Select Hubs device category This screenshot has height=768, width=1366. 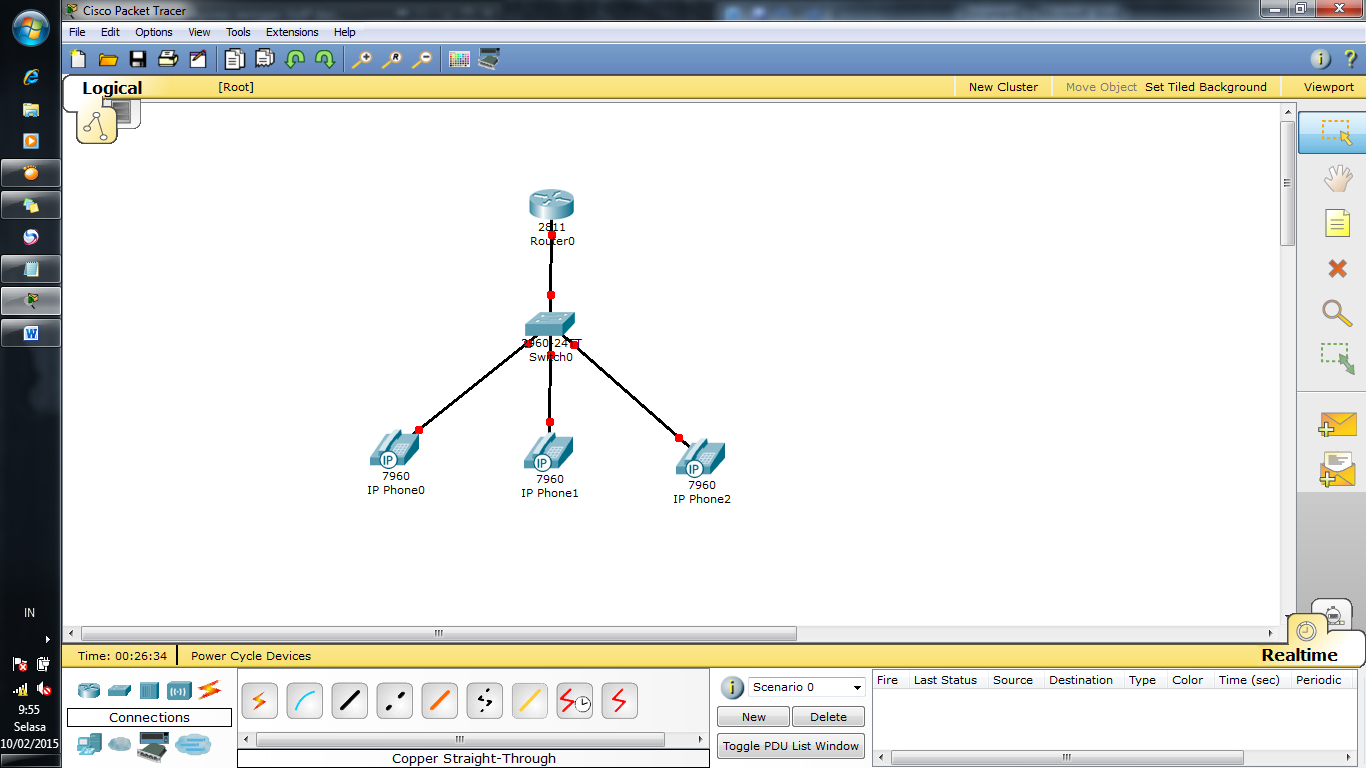click(x=149, y=690)
